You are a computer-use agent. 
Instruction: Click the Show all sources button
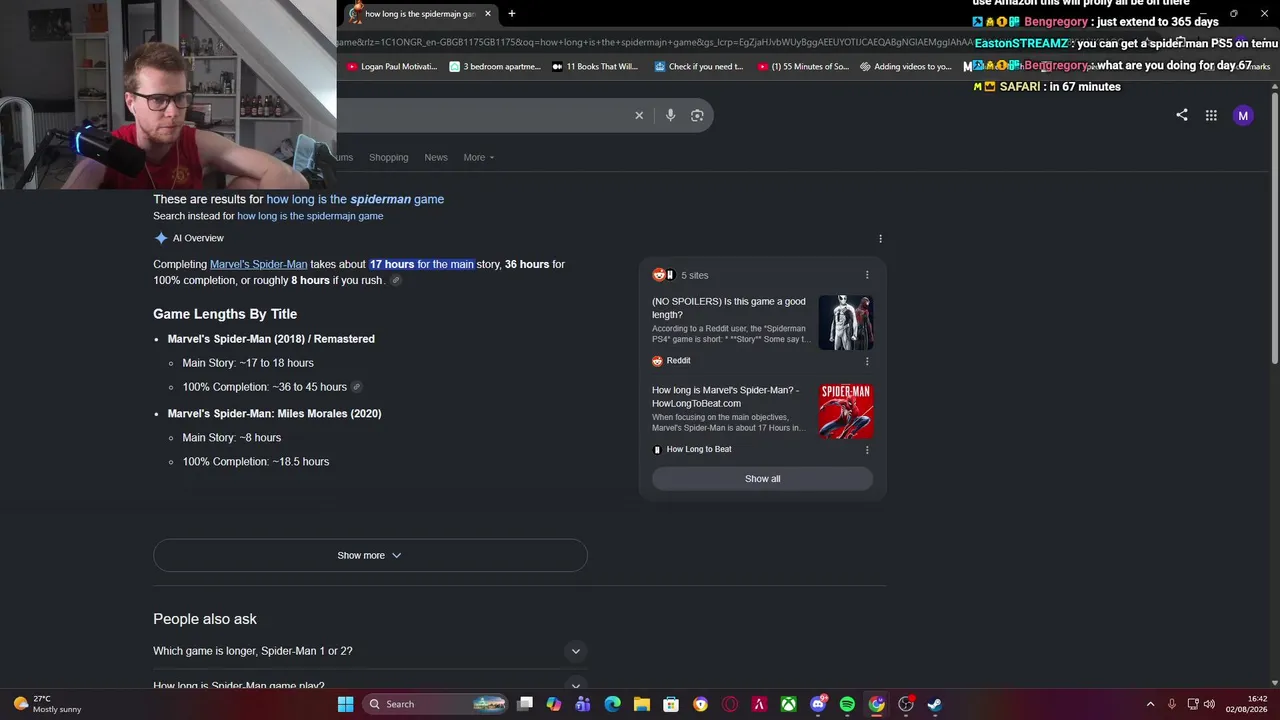762,479
